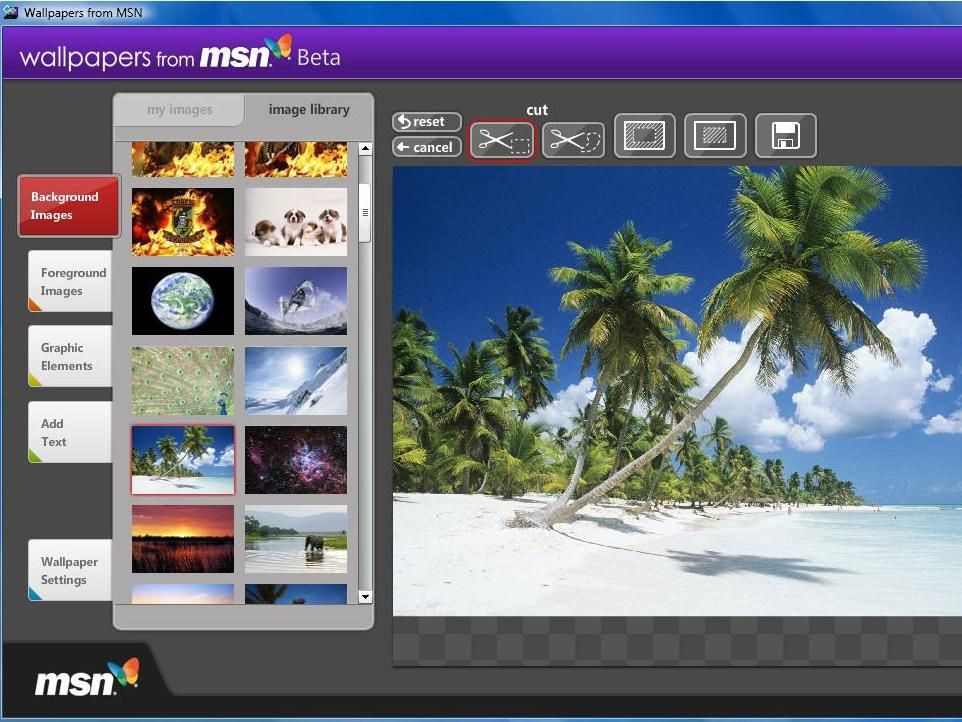
Task: Select the Earth image thumbnail
Action: (182, 300)
